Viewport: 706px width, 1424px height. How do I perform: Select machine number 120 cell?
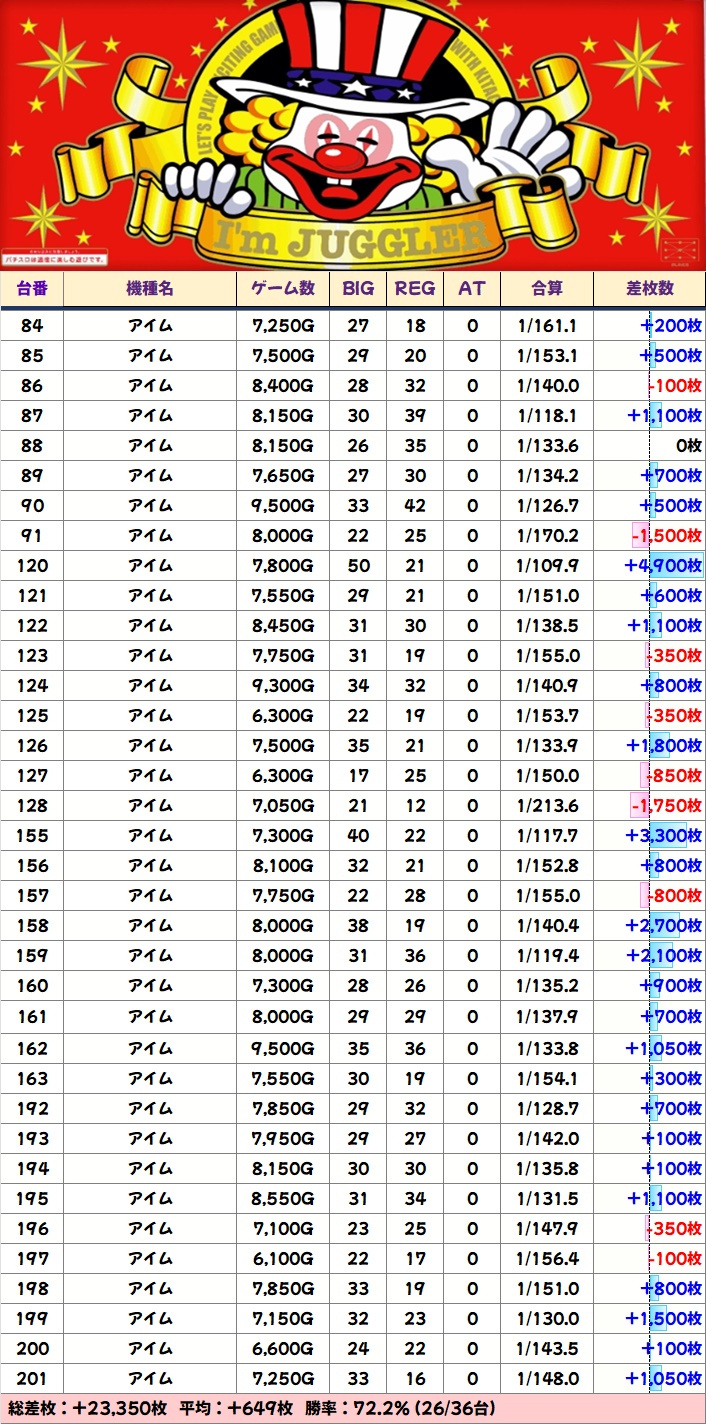32,566
